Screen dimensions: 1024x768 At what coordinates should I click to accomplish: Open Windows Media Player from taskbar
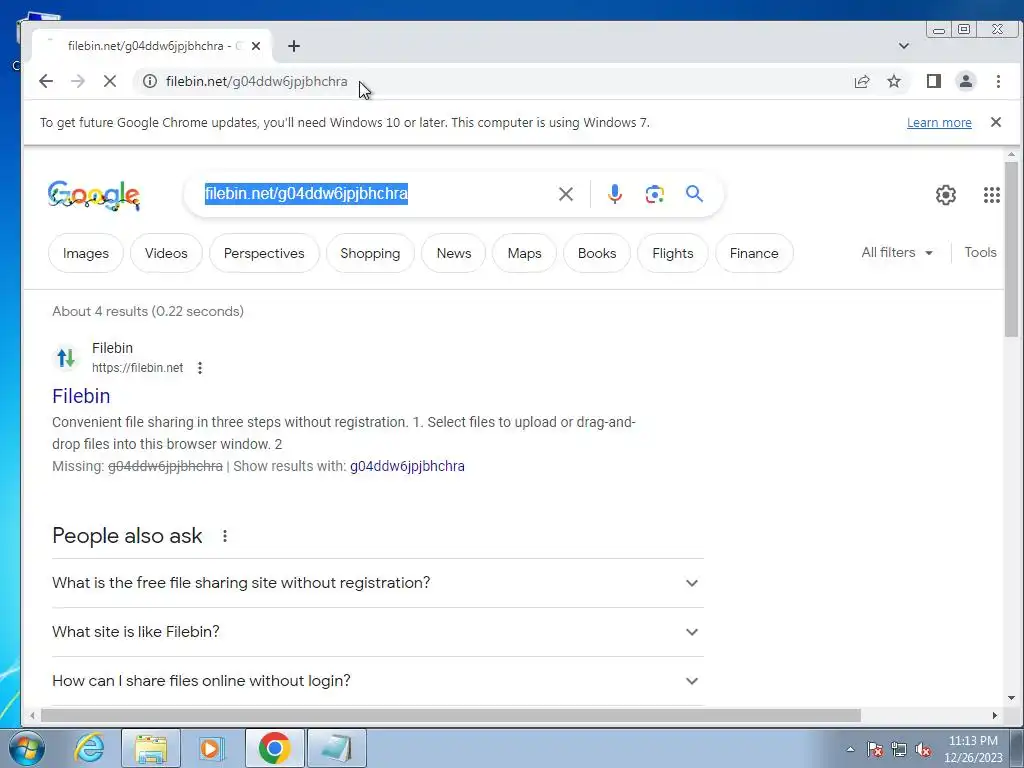click(x=211, y=748)
